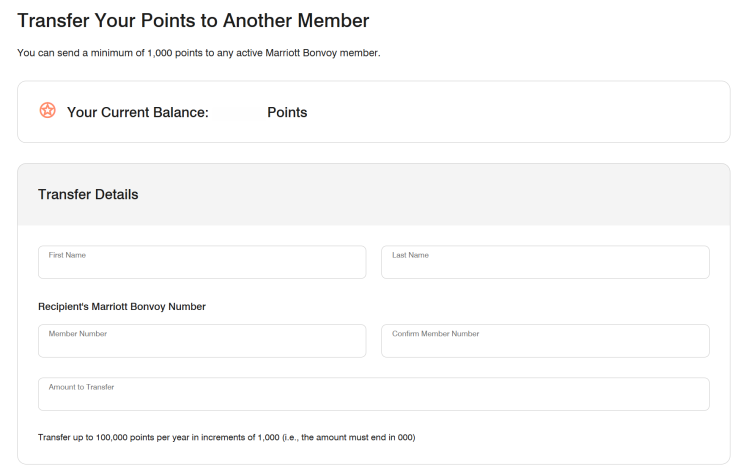Viewport: 743px width, 472px height.
Task: Click the "Amount to Transfer" floating label
Action: pos(82,386)
